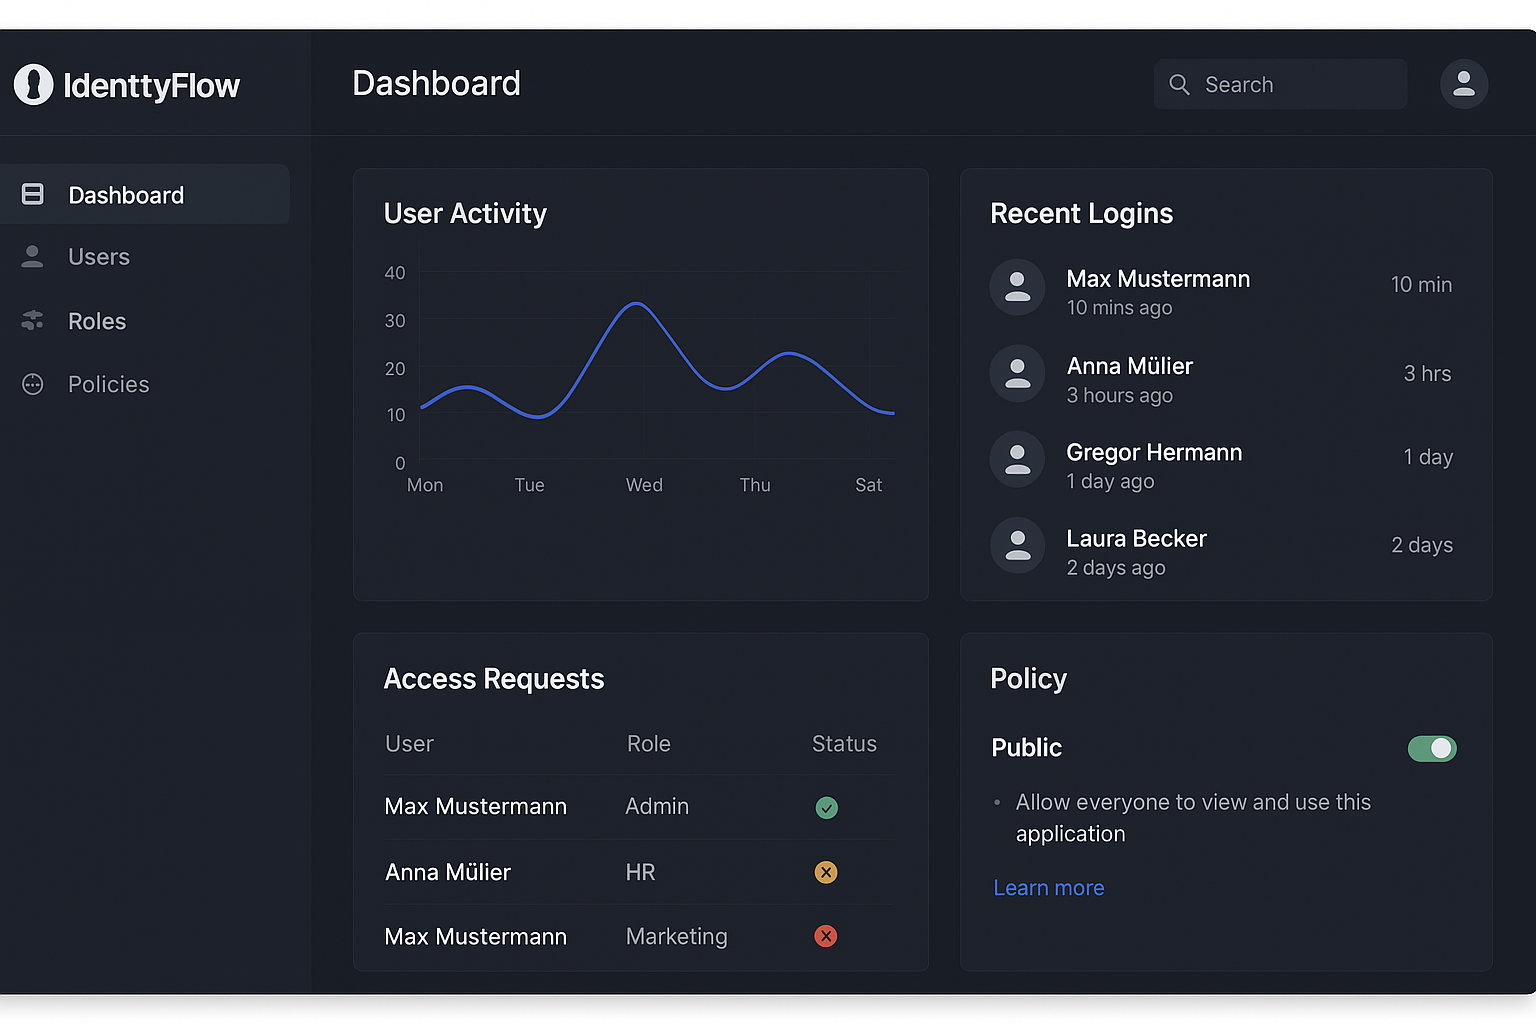Click Max Mustermann's avatar in Recent Logins
This screenshot has height=1024, width=1536.
(x=1017, y=287)
